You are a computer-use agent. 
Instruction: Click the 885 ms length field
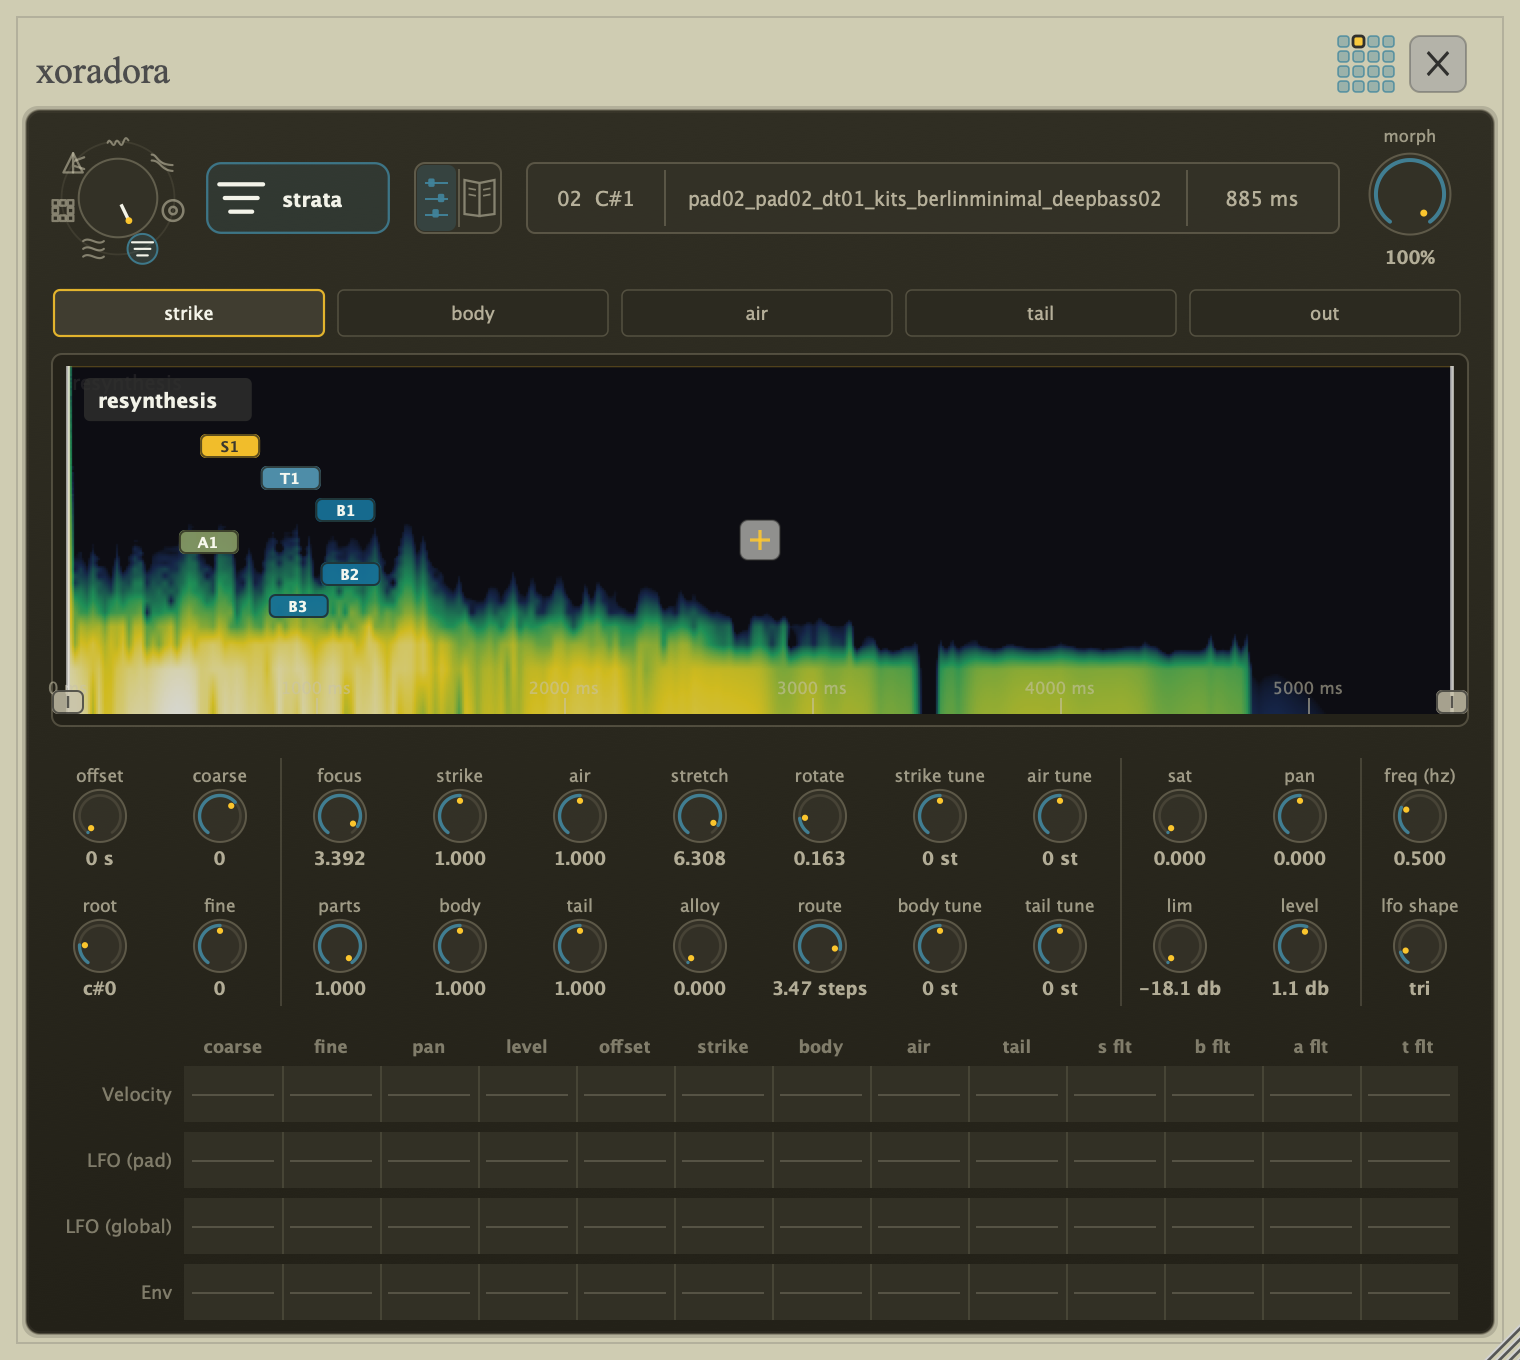(1262, 198)
